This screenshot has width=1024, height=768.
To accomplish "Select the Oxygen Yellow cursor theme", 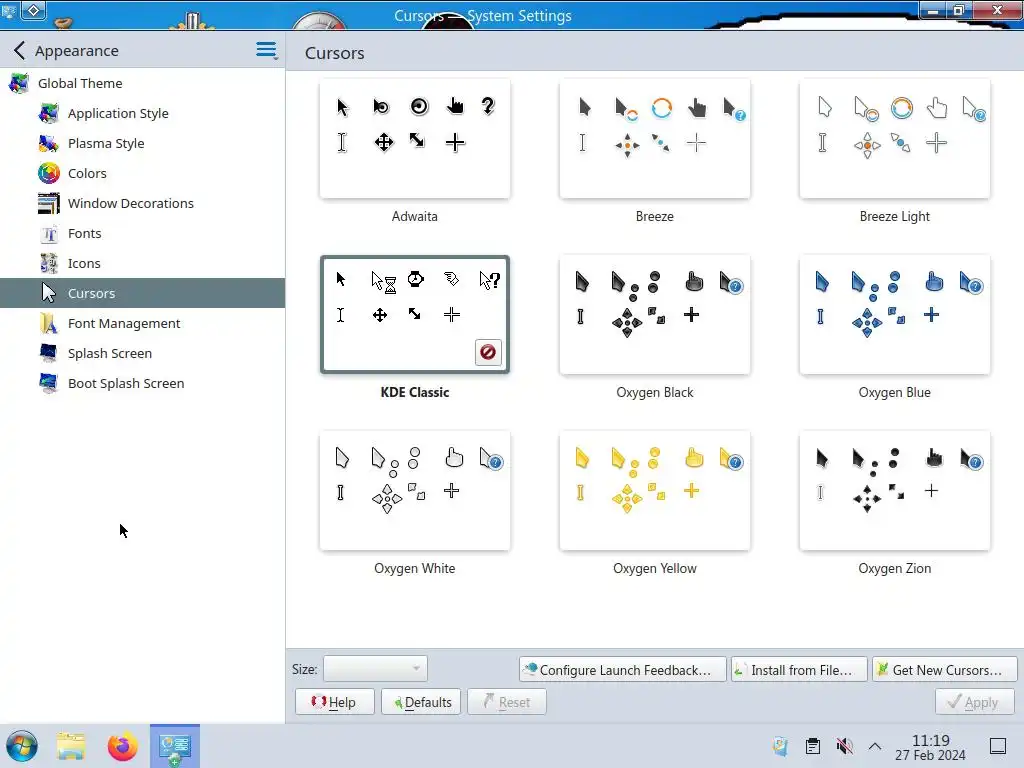I will coord(654,490).
